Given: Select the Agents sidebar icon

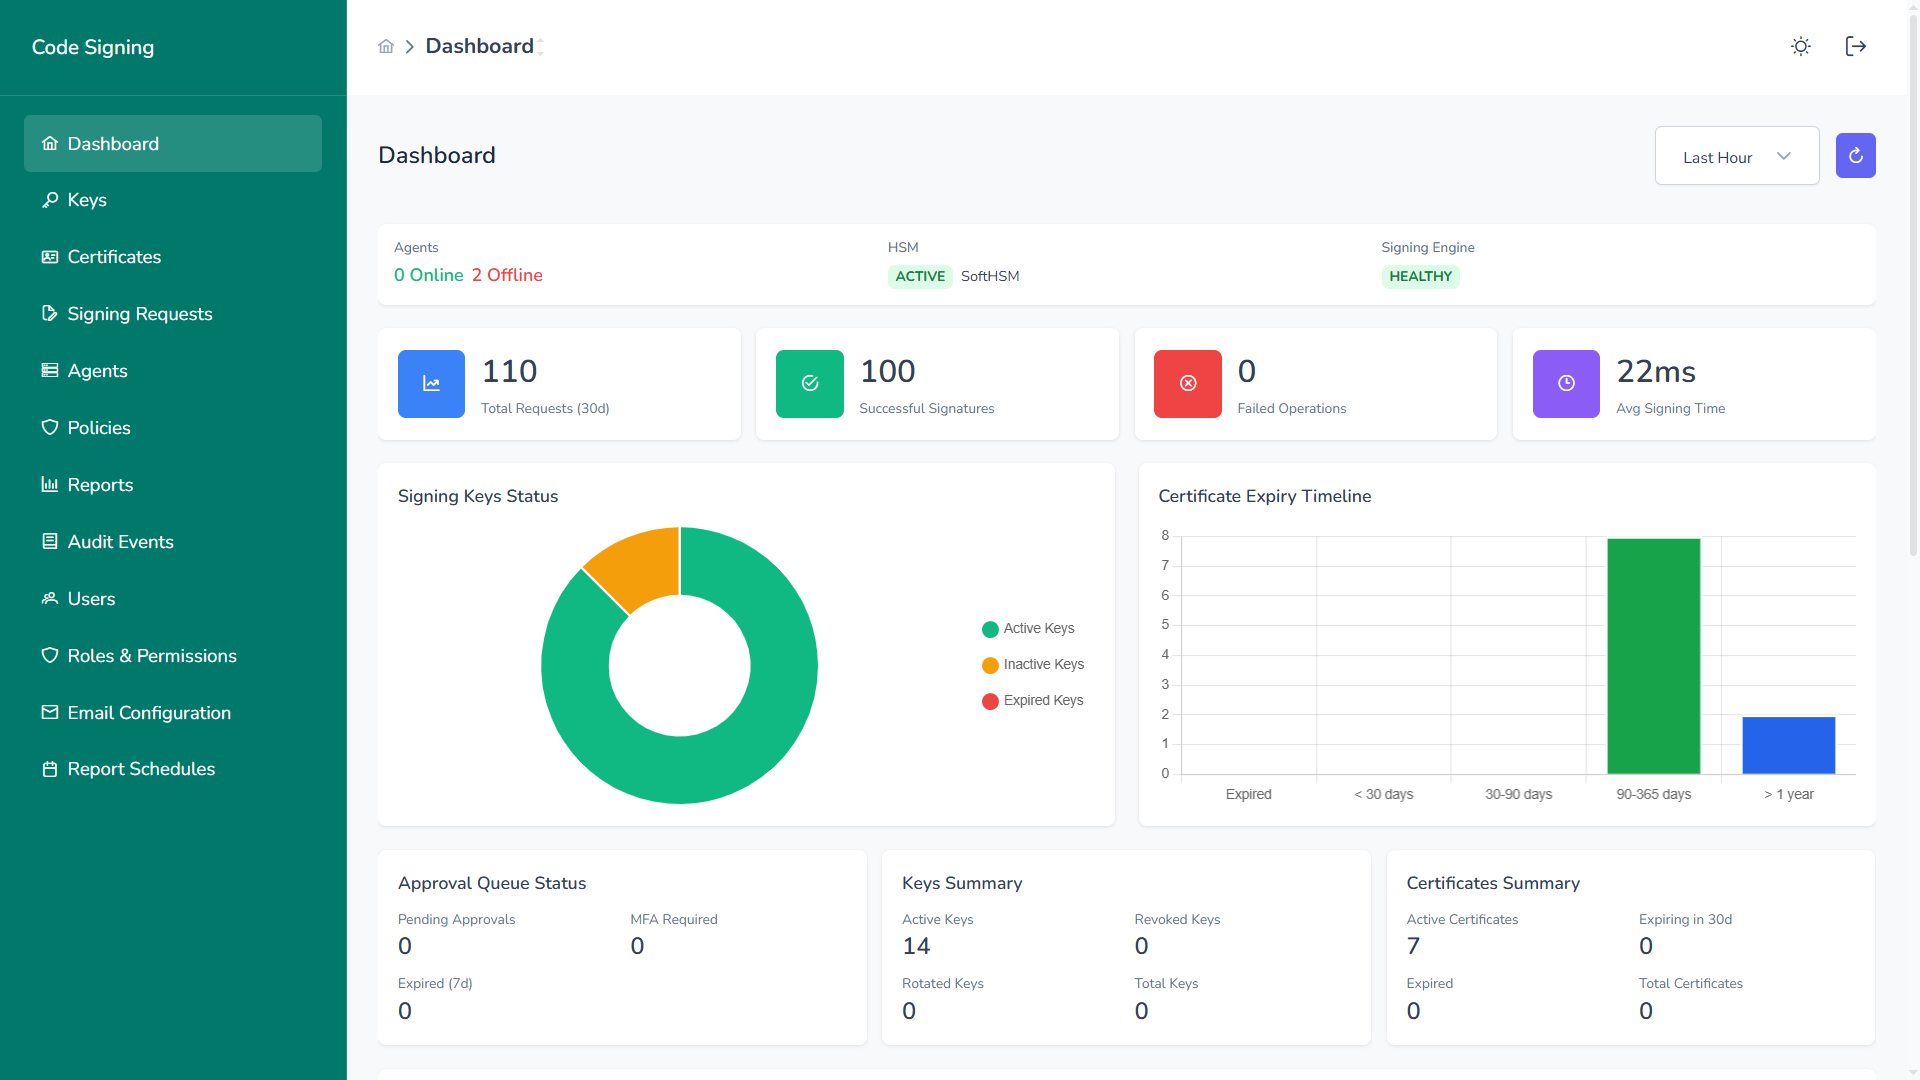Looking at the screenshot, I should (49, 371).
